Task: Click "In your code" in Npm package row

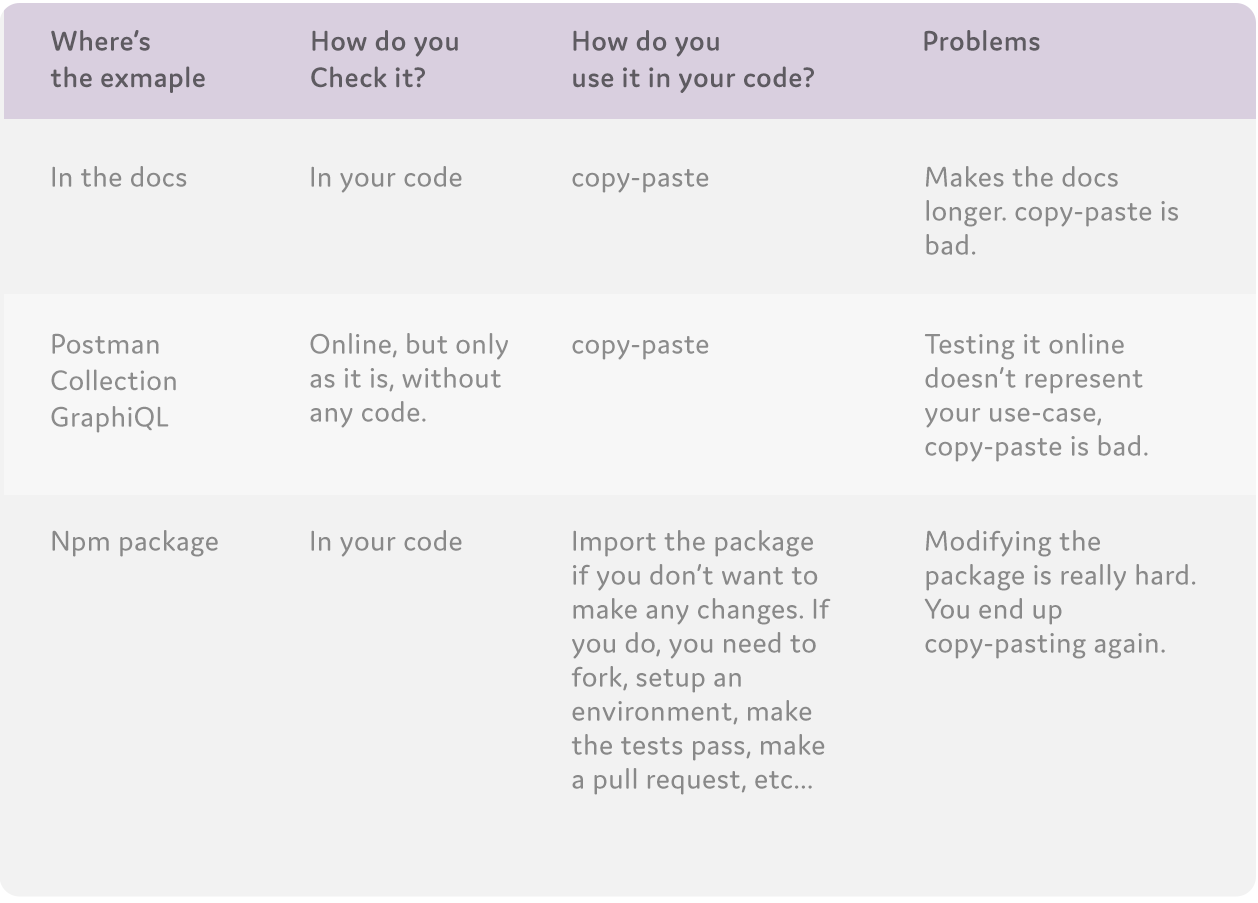Action: click(385, 542)
